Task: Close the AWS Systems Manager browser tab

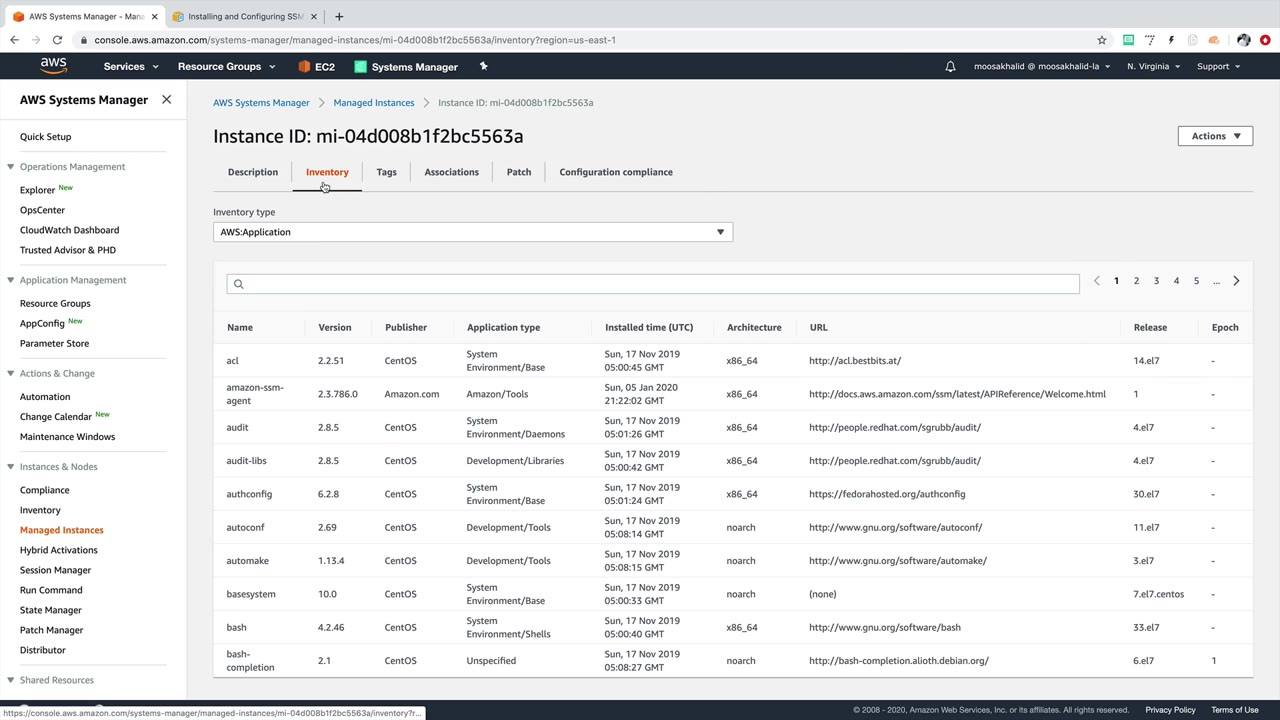Action: 154,17
